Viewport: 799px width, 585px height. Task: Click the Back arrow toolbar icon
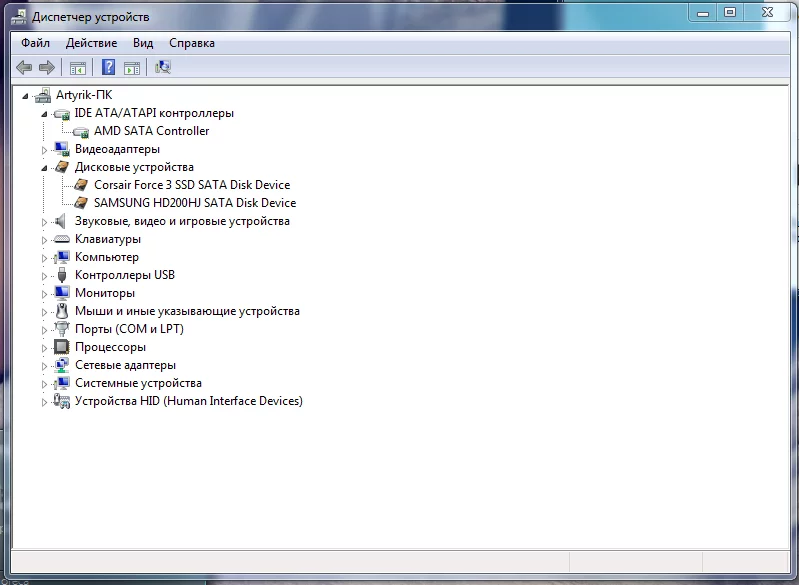(24, 67)
